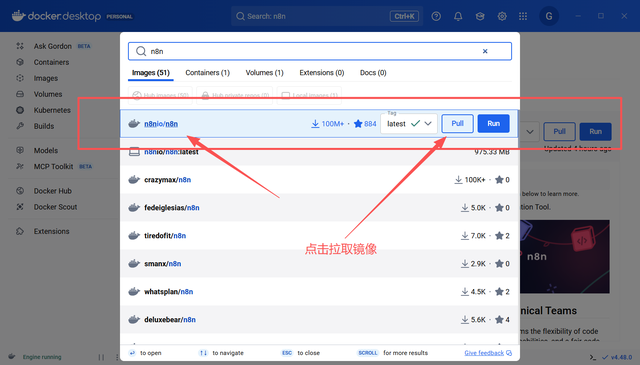
Task: Pull the n8nio/n8n image
Action: click(458, 124)
